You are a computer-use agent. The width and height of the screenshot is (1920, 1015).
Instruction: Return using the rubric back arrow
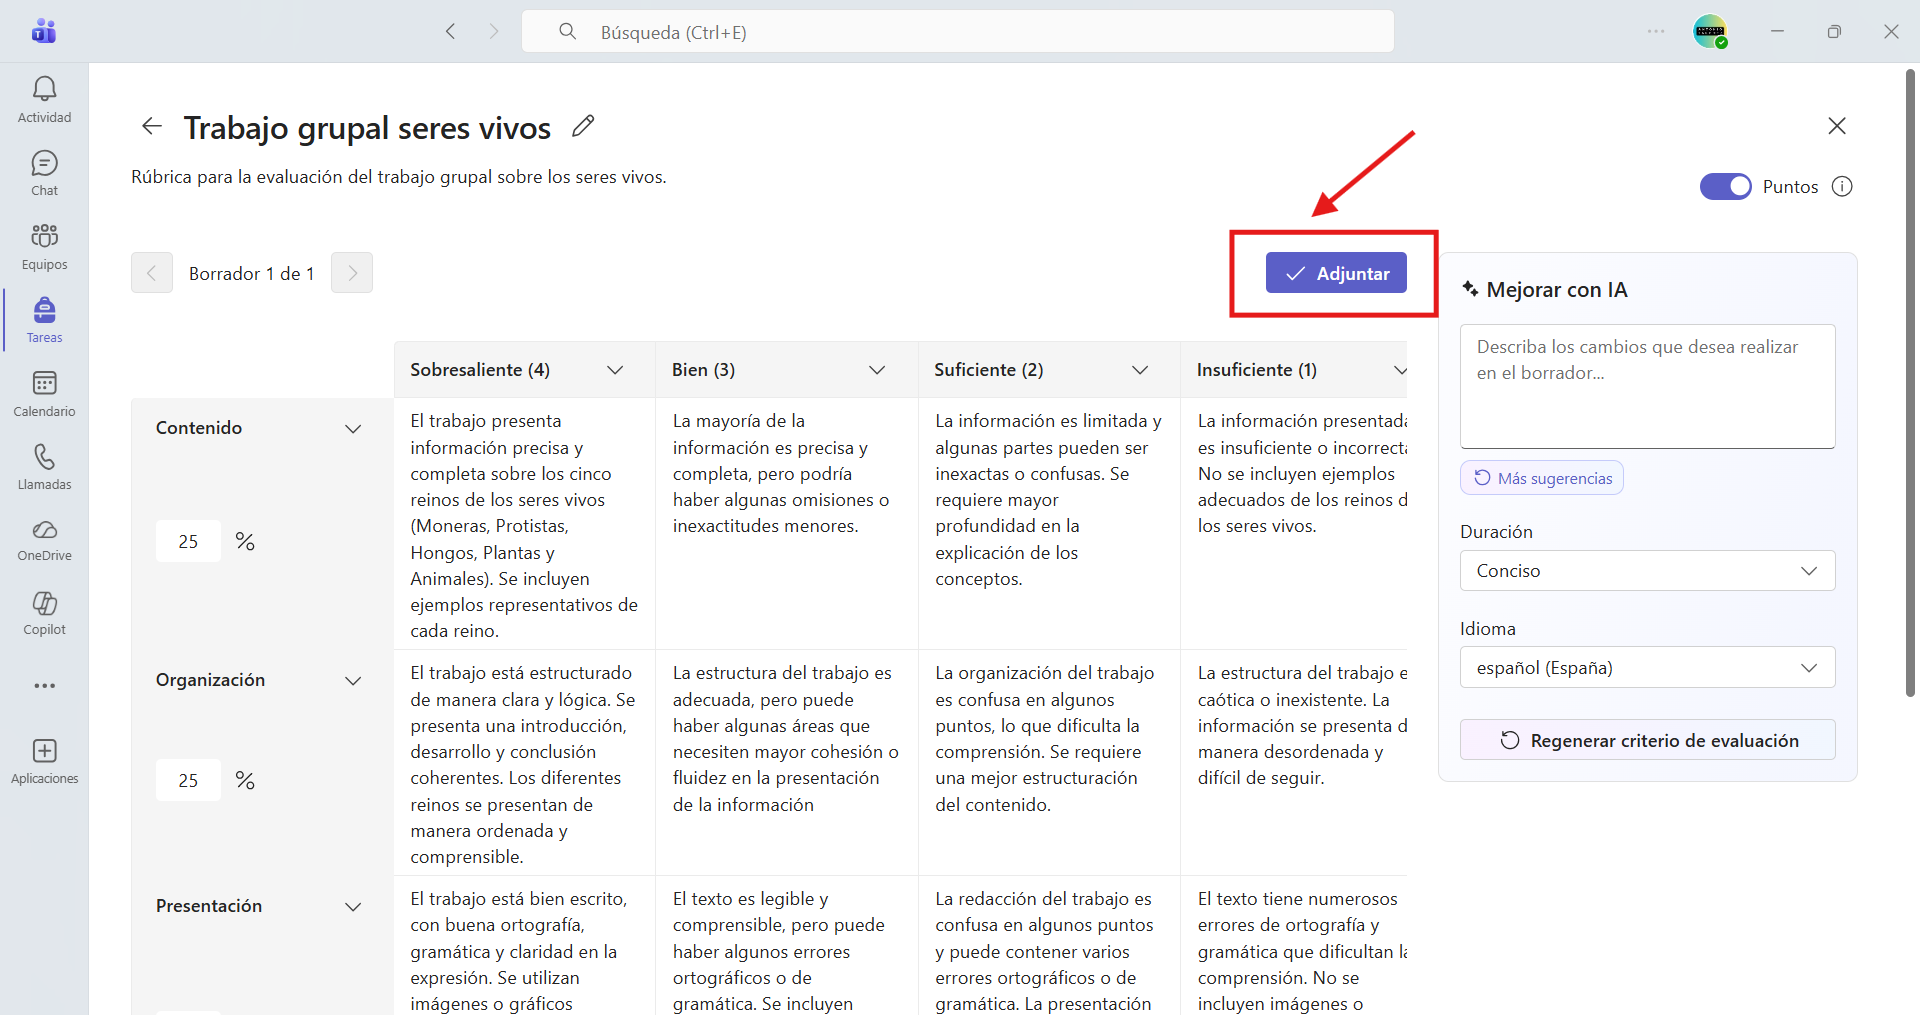click(152, 126)
